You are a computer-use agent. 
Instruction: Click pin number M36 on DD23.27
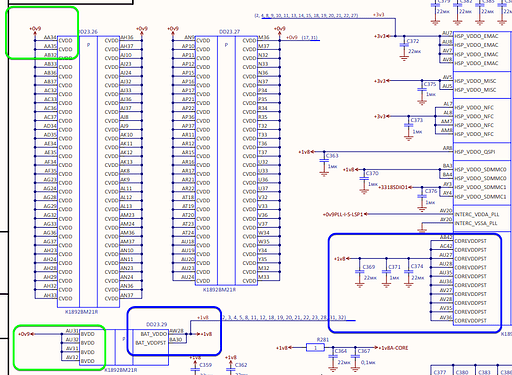click(264, 37)
